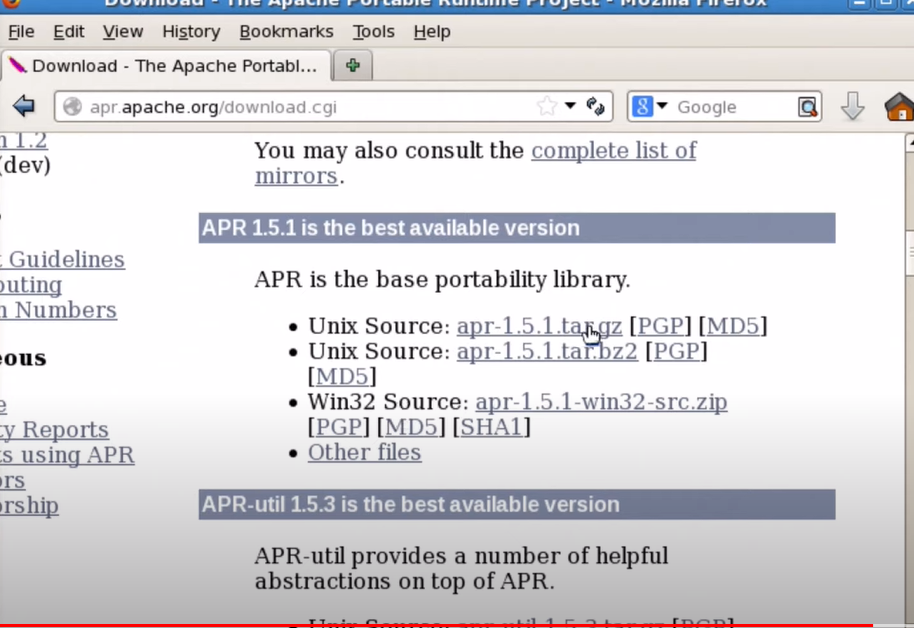Image resolution: width=914 pixels, height=628 pixels.
Task: Open the History menu
Action: pos(191,31)
